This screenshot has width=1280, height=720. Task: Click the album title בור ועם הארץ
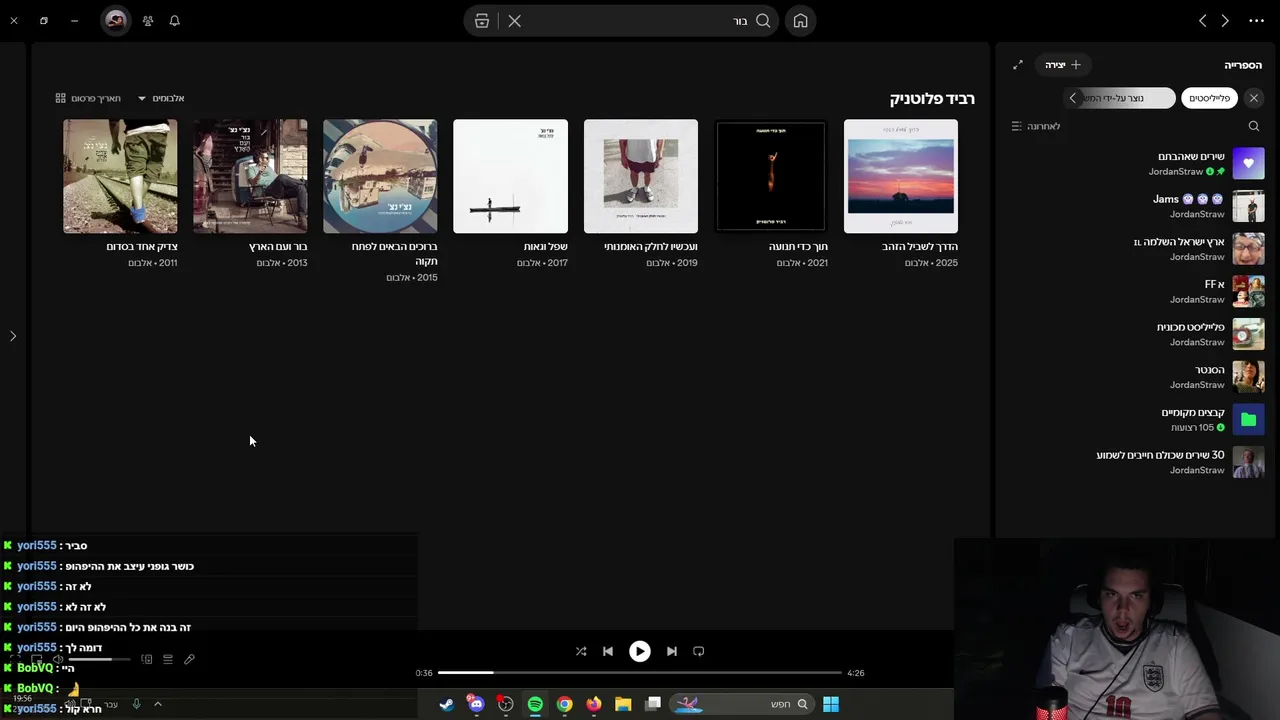[x=278, y=247]
